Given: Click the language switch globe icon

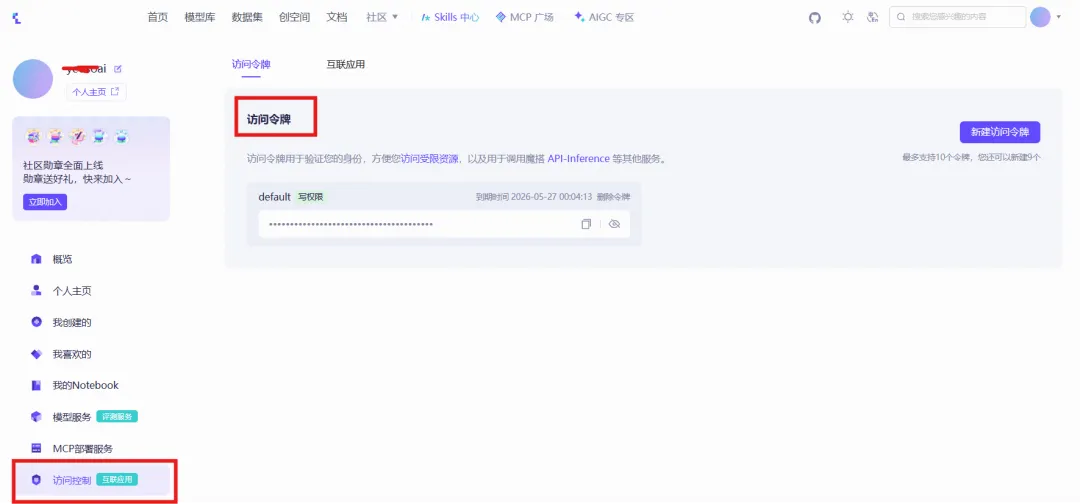Looking at the screenshot, I should pos(873,17).
